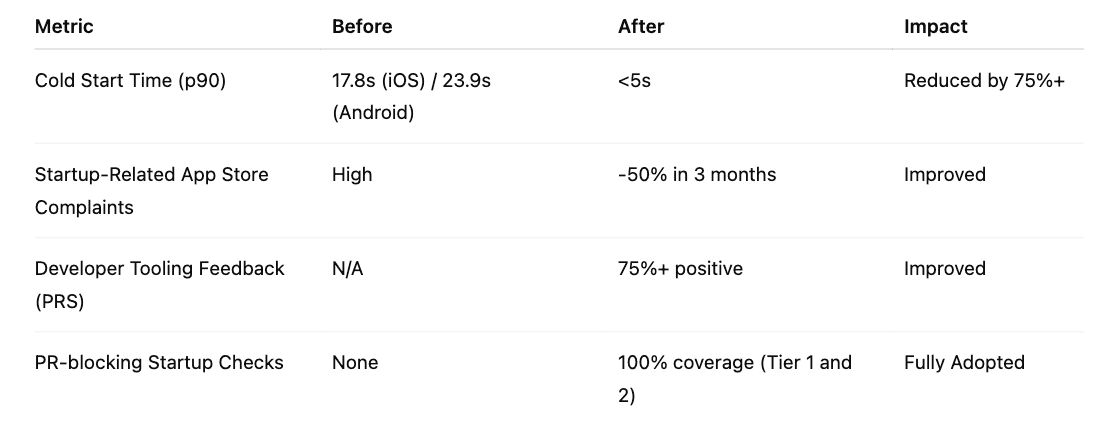This screenshot has width=1105, height=432.
Task: Click the None value in Before column
Action: (x=355, y=362)
